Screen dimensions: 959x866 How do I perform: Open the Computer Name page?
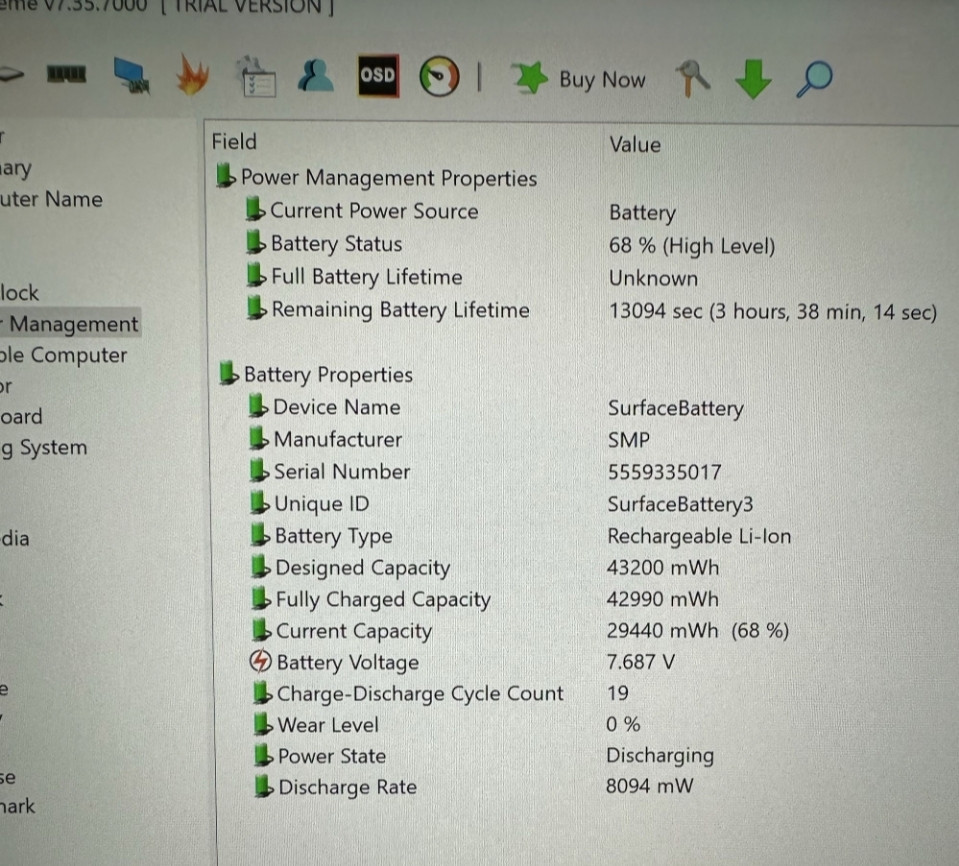point(52,199)
